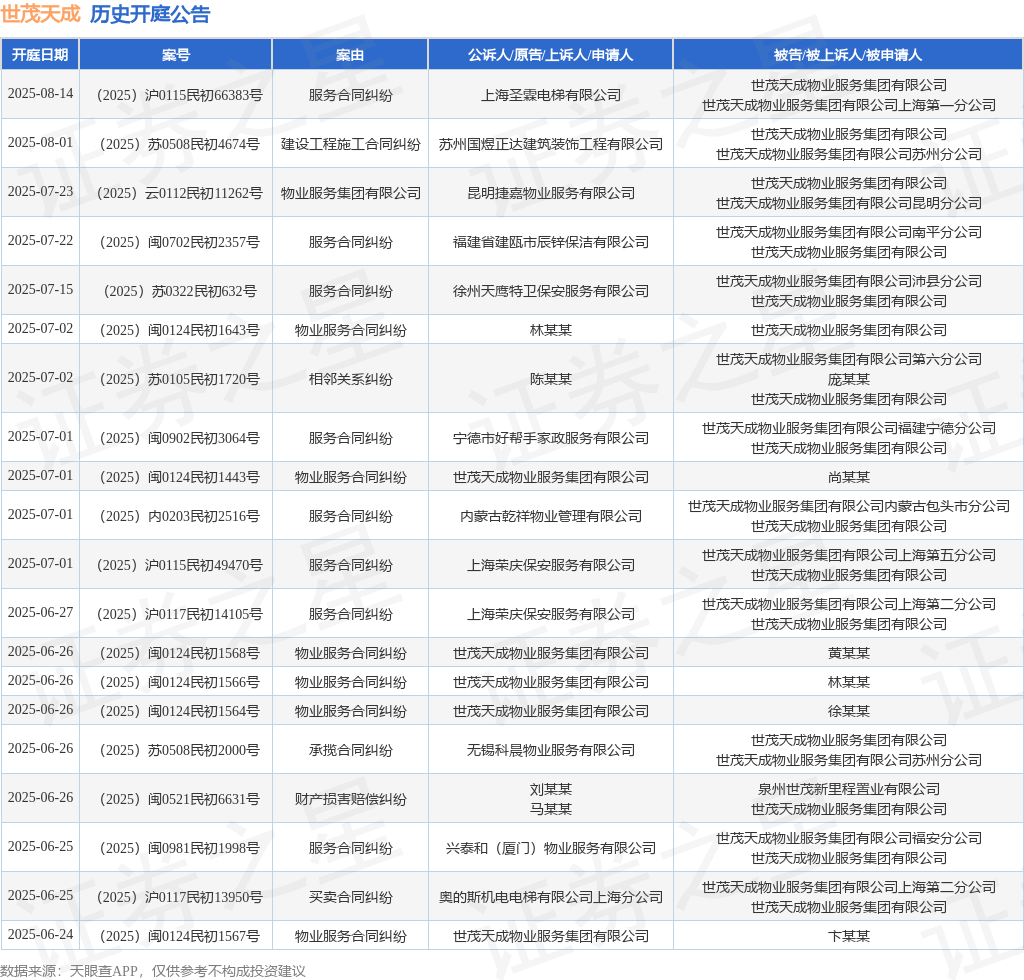
Task: Select plaintiff 徐州天鹰特卫保安服务有限公司
Action: tap(551, 291)
